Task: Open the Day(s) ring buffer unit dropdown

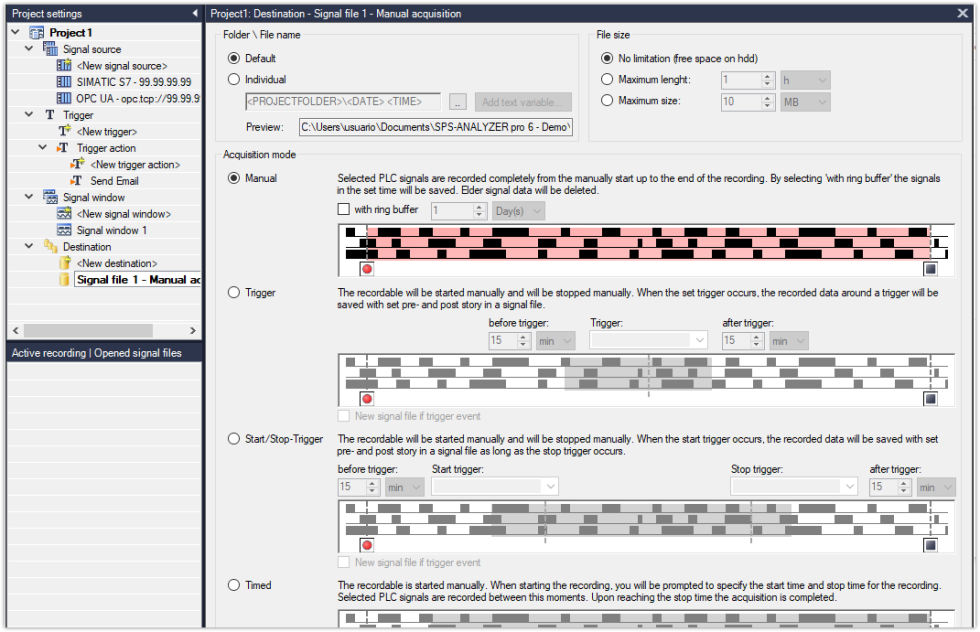Action: [x=520, y=211]
